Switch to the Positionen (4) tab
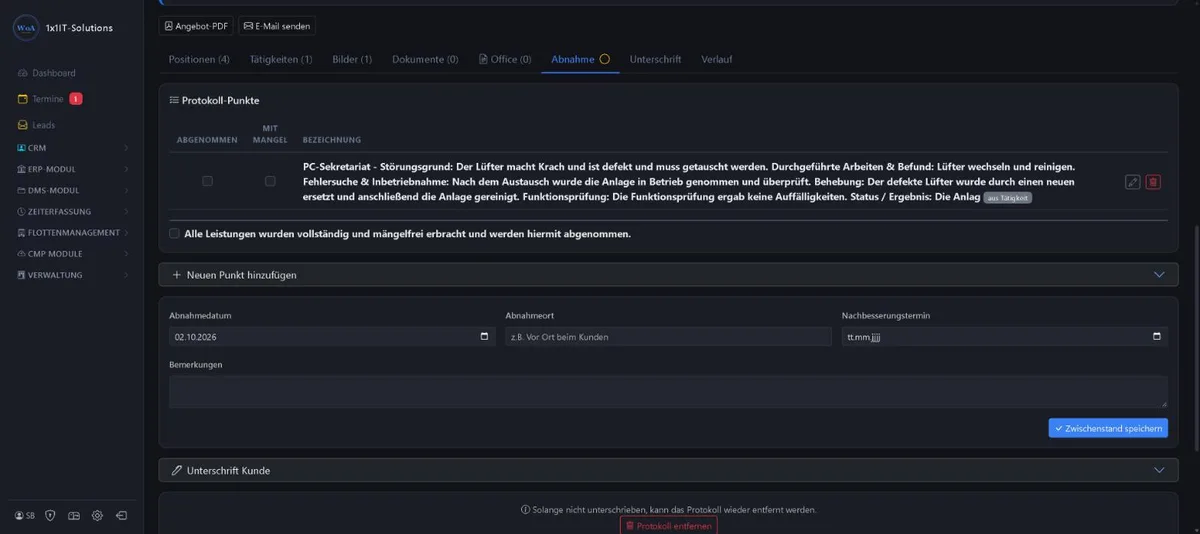 (x=199, y=59)
